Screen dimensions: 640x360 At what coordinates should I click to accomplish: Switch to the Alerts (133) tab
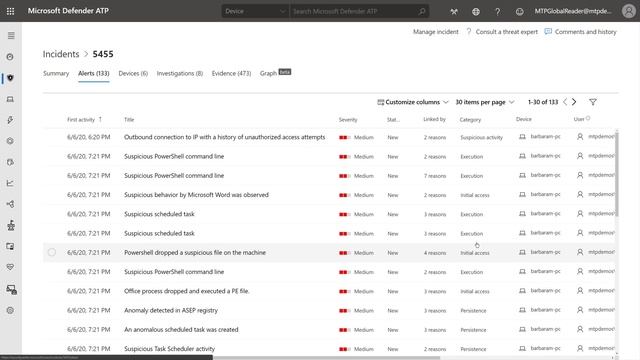coord(93,73)
